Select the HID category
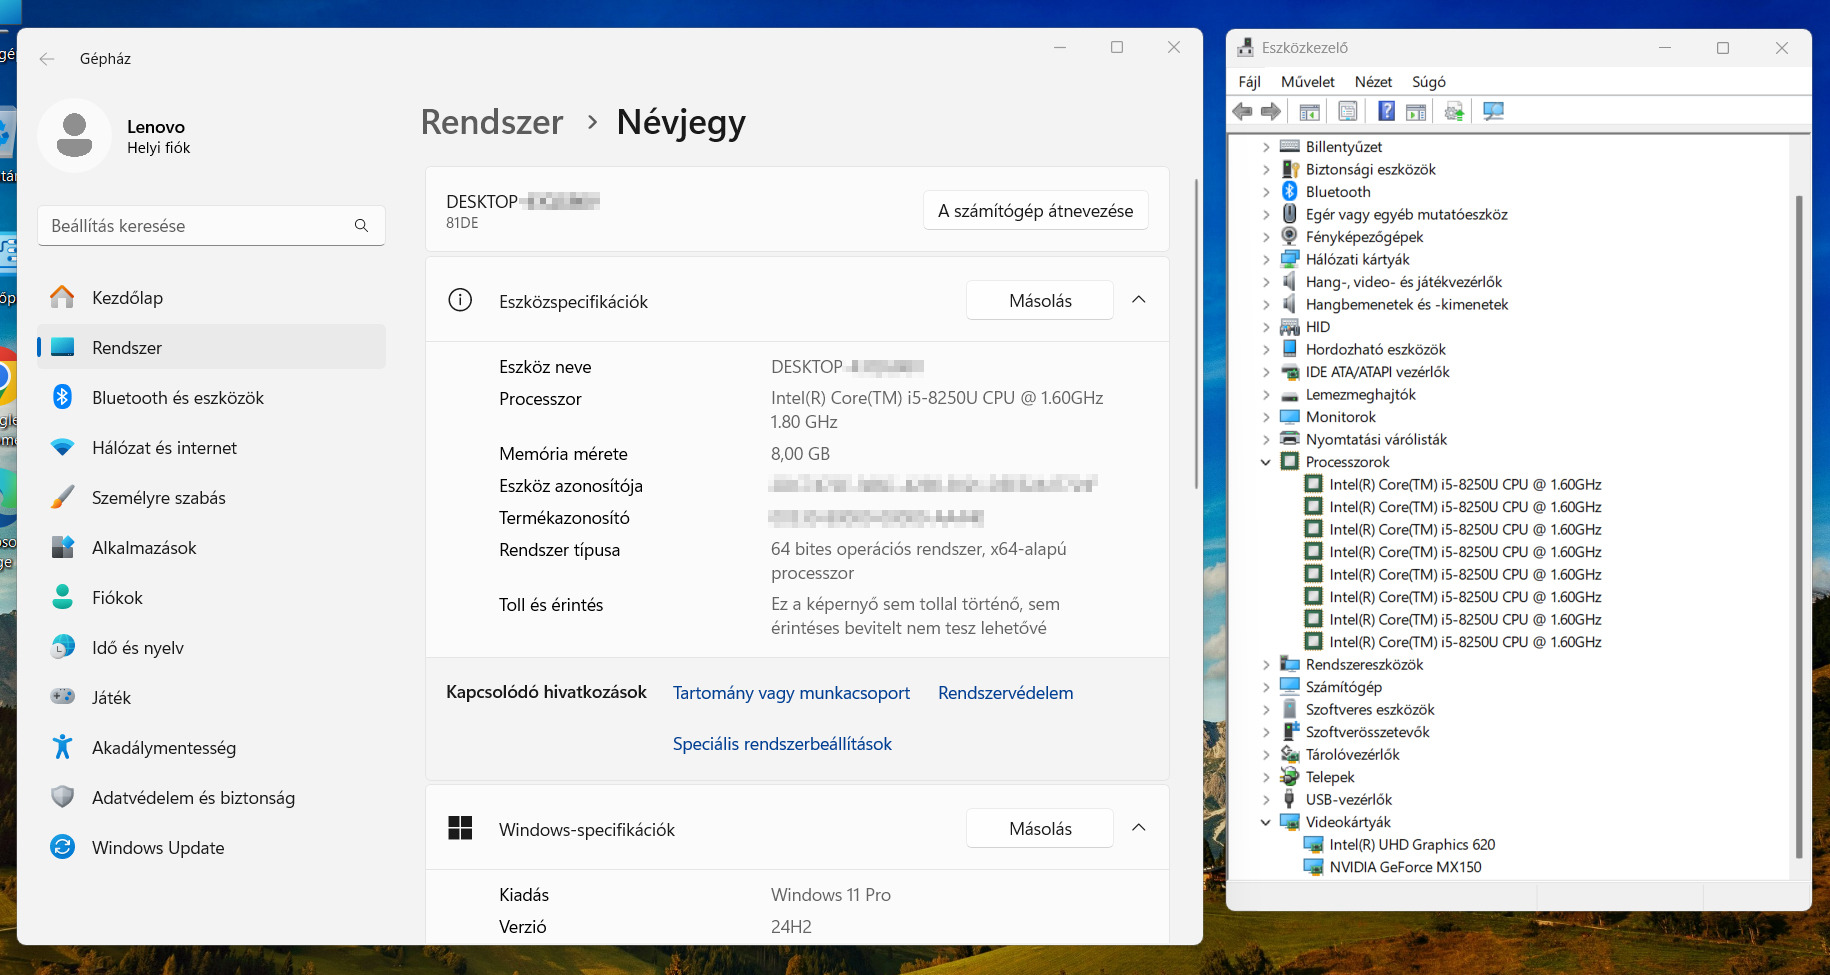The image size is (1830, 975). pyautogui.click(x=1318, y=327)
